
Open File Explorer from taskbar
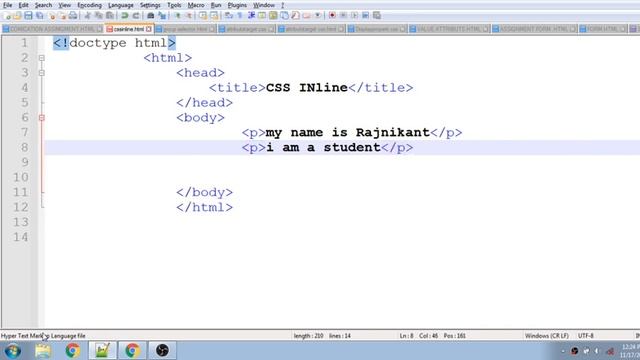(43, 351)
